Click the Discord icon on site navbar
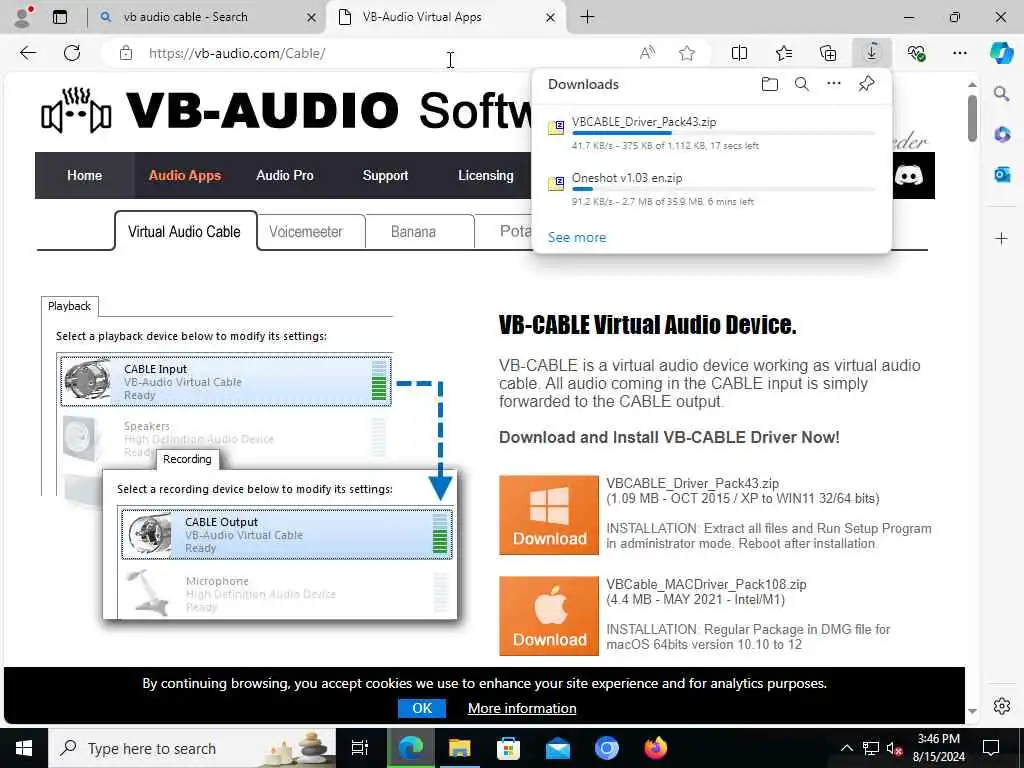Screen dimensions: 1024x768 point(908,175)
